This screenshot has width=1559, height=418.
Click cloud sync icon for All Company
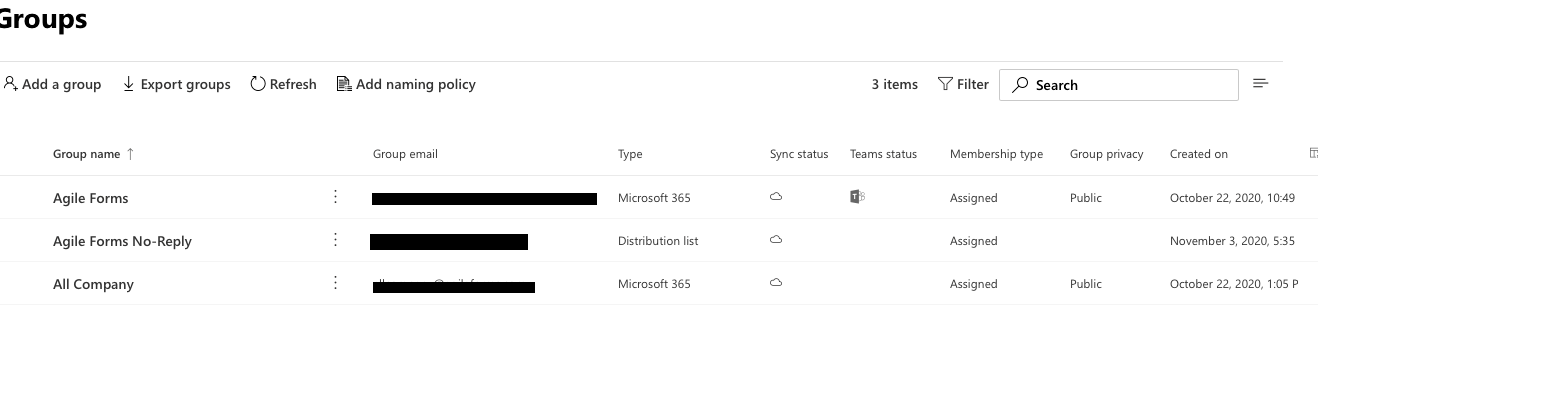pyautogui.click(x=776, y=283)
